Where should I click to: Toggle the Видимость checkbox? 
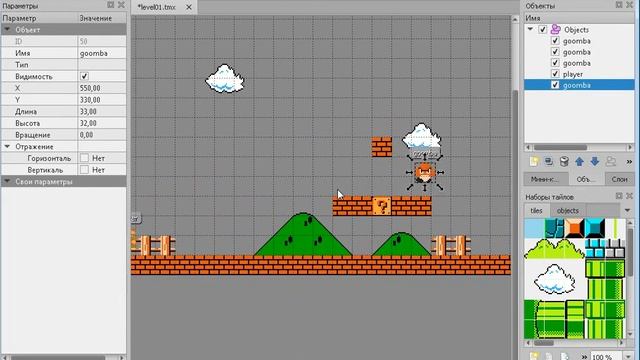(x=84, y=76)
